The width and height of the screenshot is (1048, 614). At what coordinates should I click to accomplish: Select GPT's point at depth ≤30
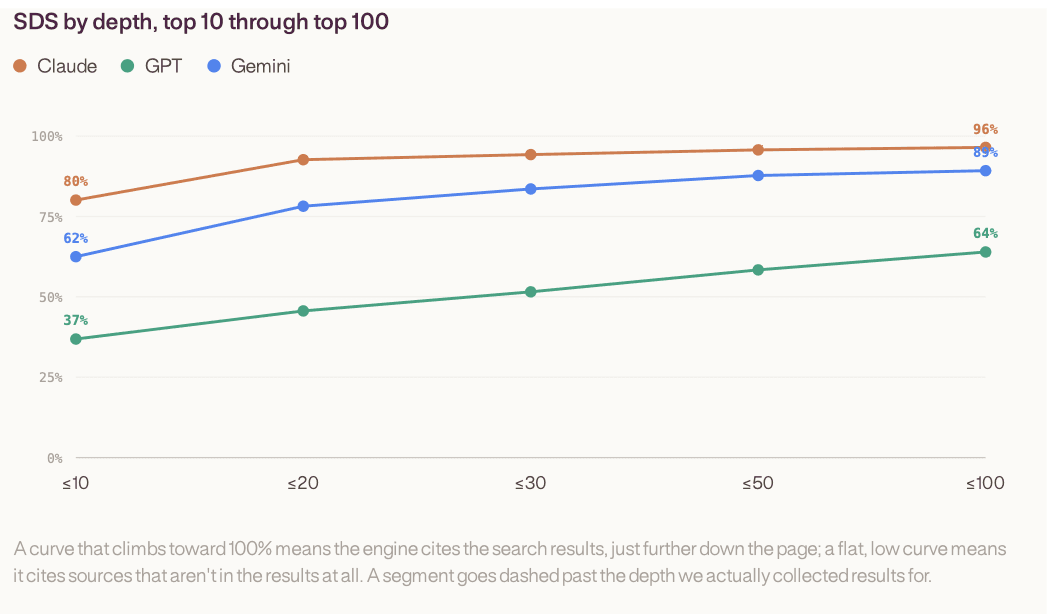[x=531, y=292]
